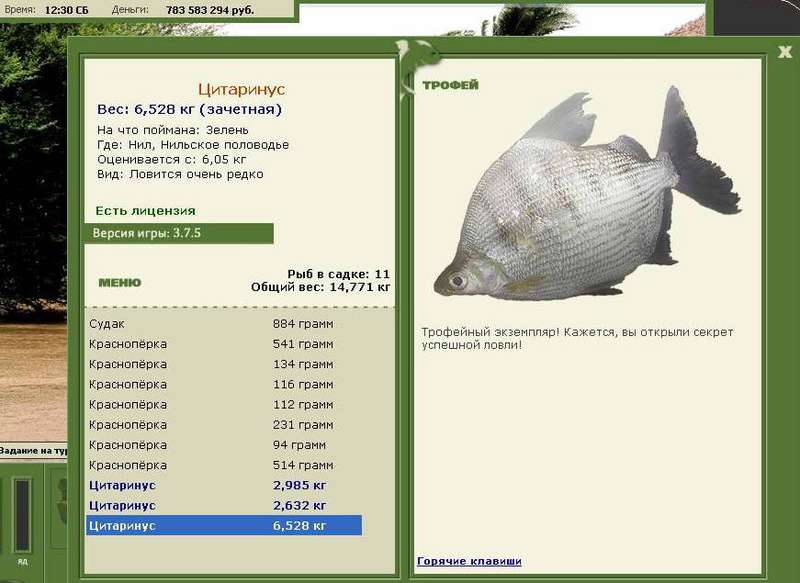Select the Краснопёрка 116 грамм row
800x583 pixels.
[x=224, y=385]
